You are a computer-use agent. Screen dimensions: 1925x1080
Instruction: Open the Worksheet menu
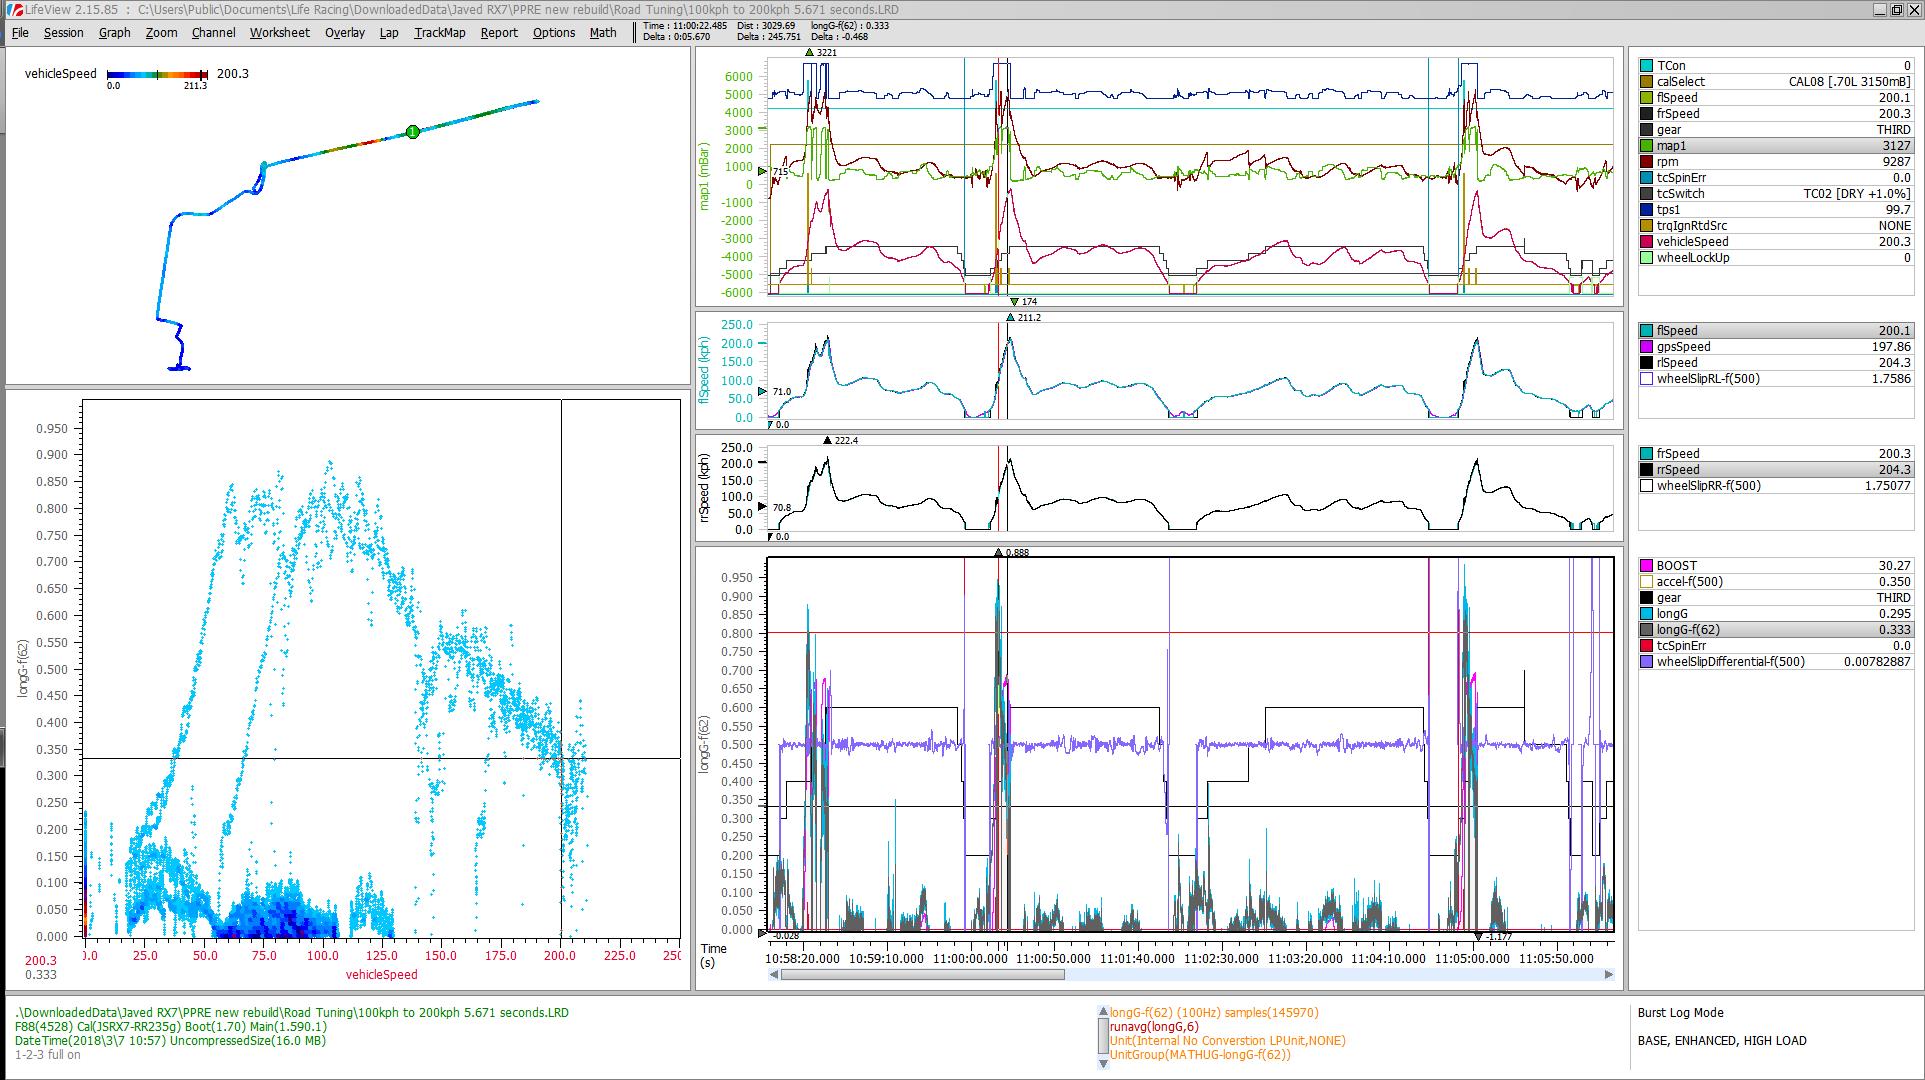[x=279, y=32]
